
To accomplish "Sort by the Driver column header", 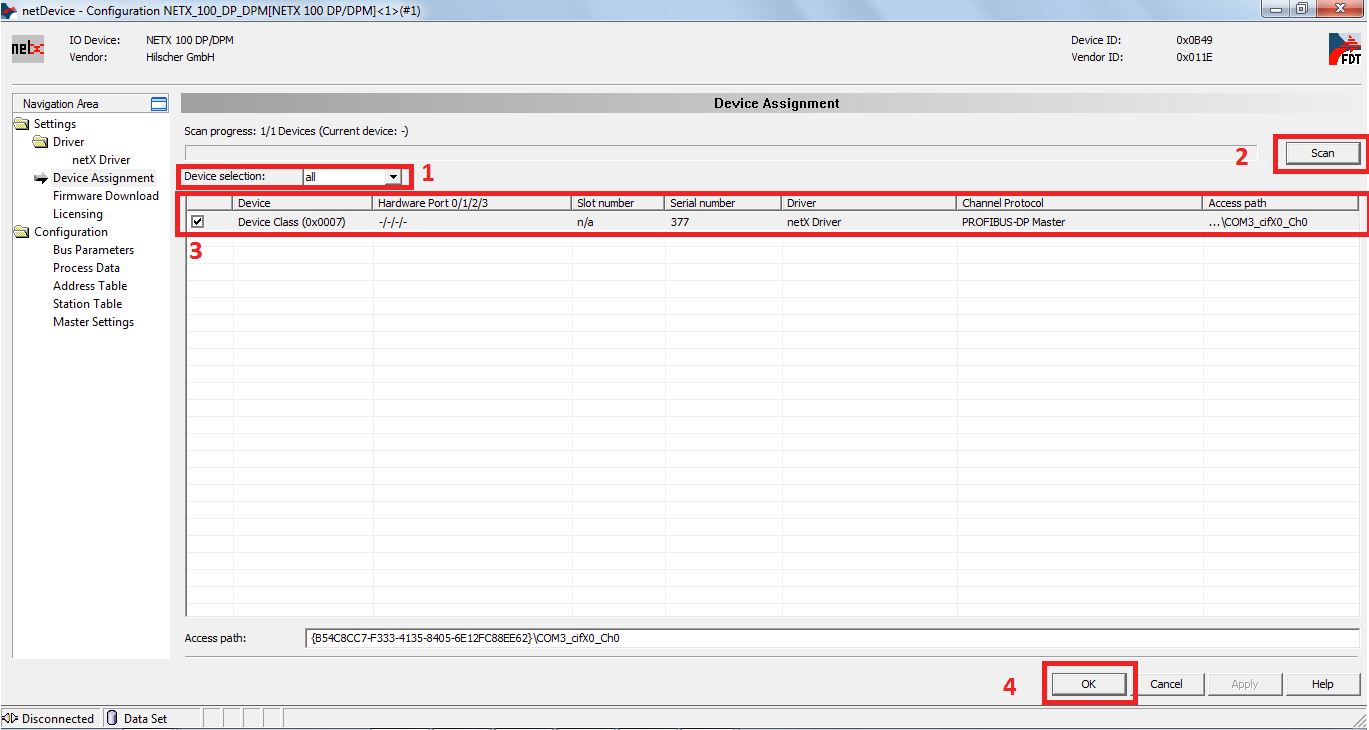I will (x=869, y=203).
